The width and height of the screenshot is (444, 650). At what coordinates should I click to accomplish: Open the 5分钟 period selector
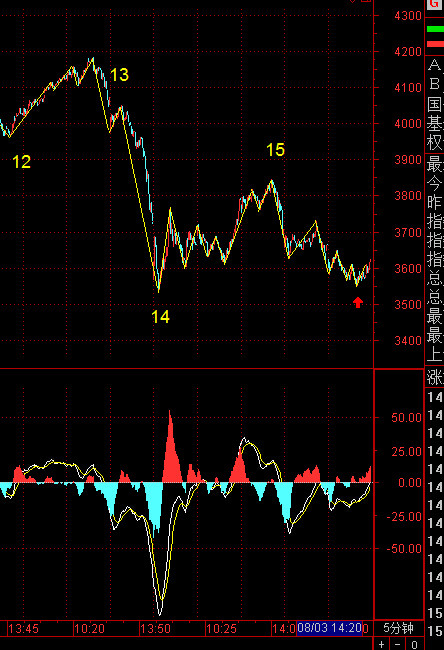[398, 628]
